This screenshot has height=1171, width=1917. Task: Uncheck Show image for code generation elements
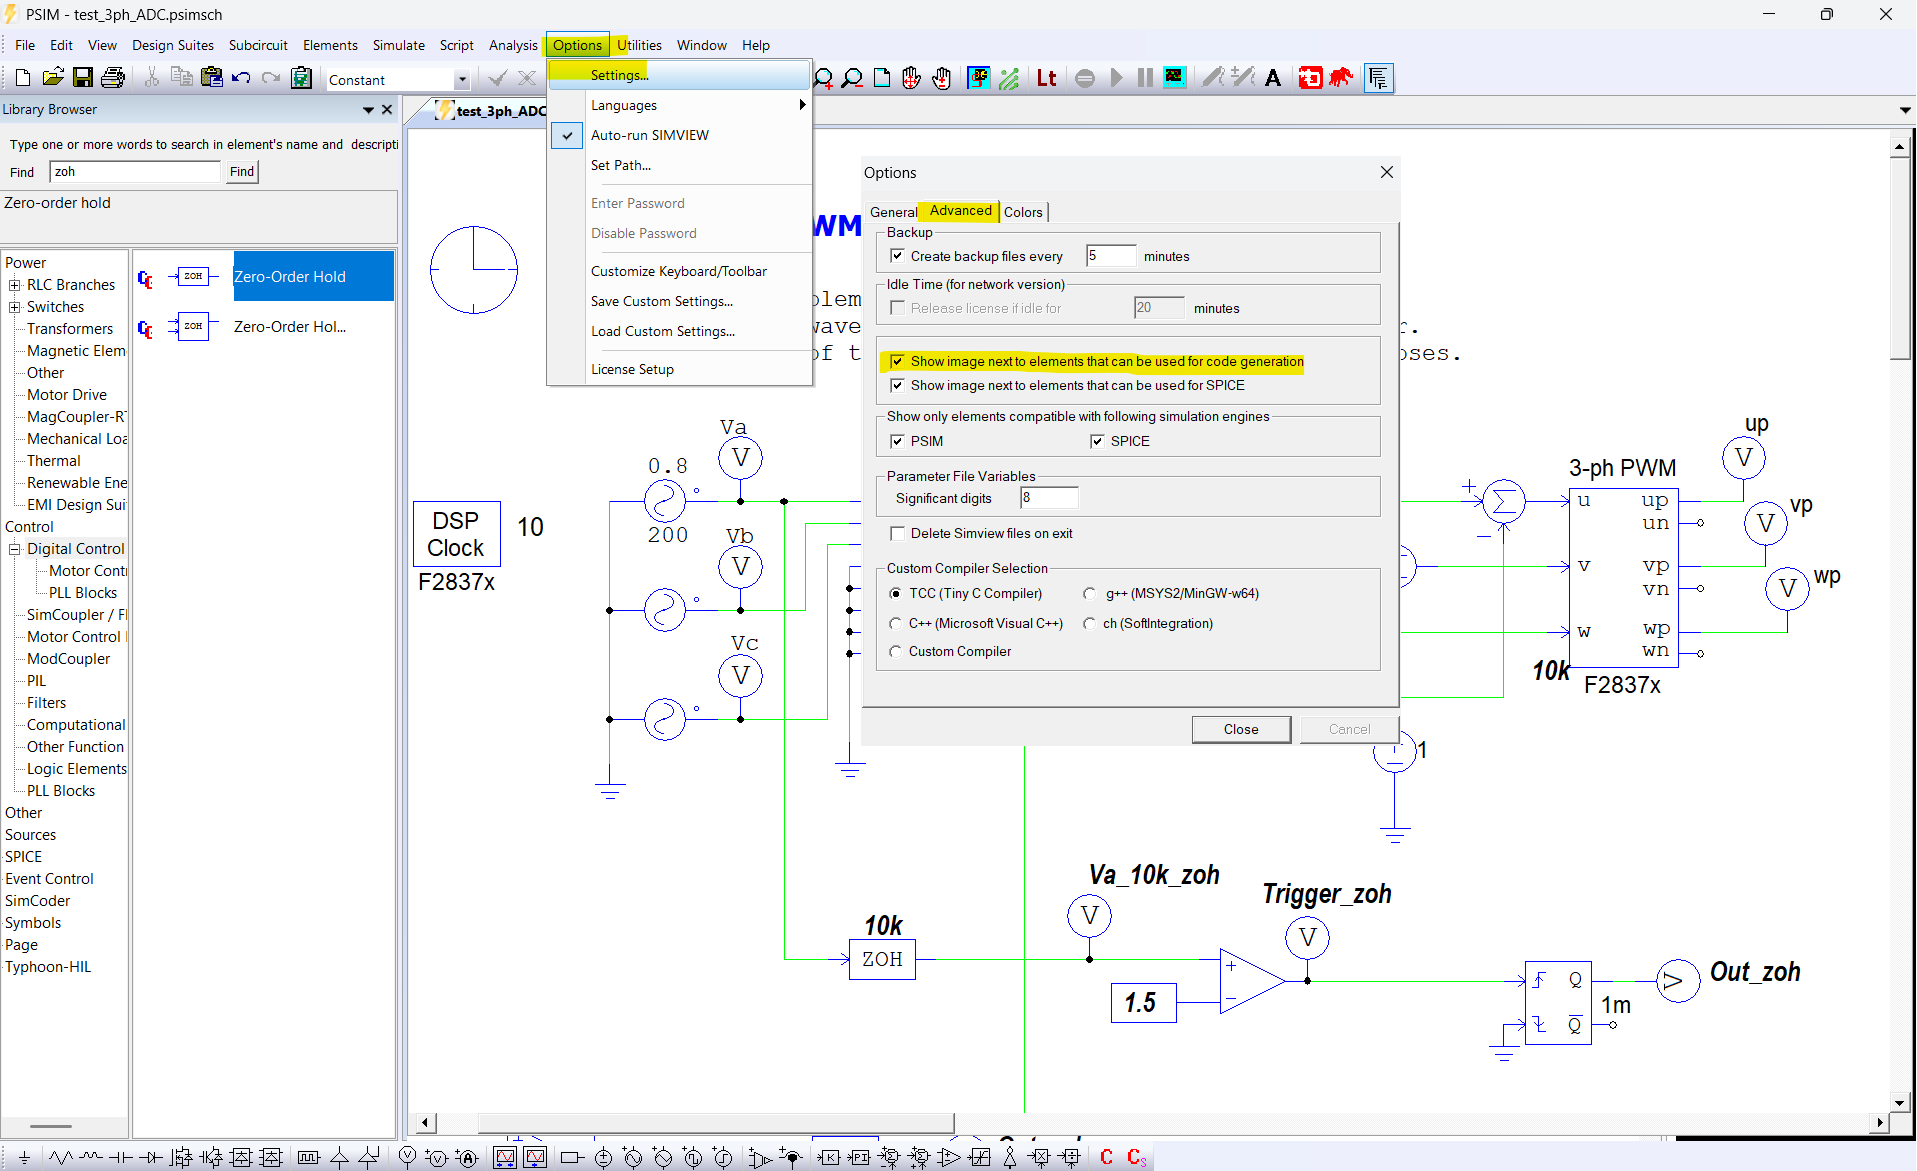(x=897, y=361)
